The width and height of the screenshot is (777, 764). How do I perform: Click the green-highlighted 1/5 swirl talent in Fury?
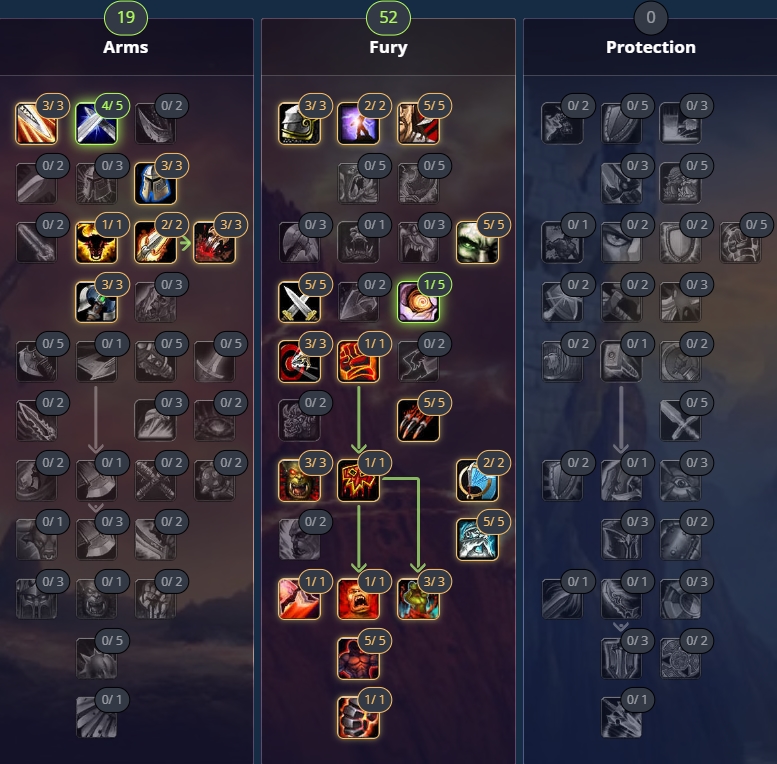coord(418,302)
